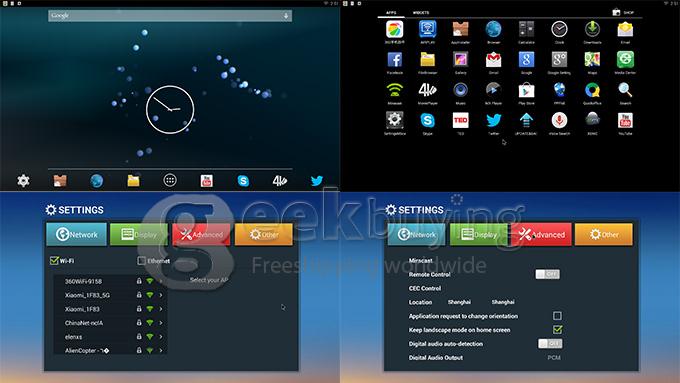Open the Miracast app
This screenshot has width=680, height=383.
click(394, 91)
